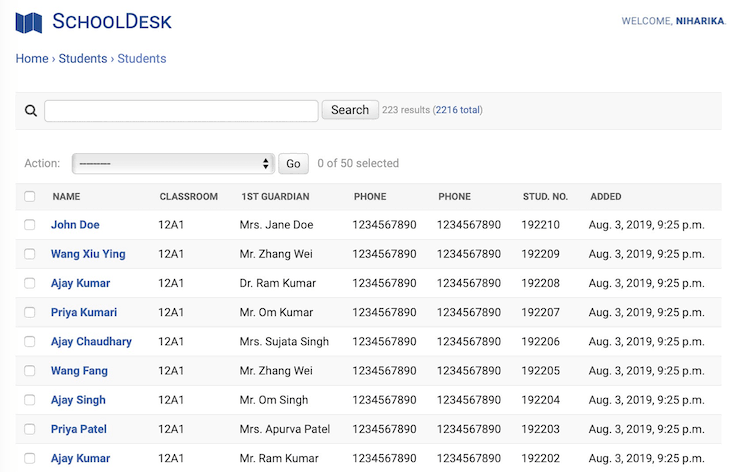The image size is (738, 472).
Task: Tick the checkbox next to Priya Kumari
Action: (30, 313)
